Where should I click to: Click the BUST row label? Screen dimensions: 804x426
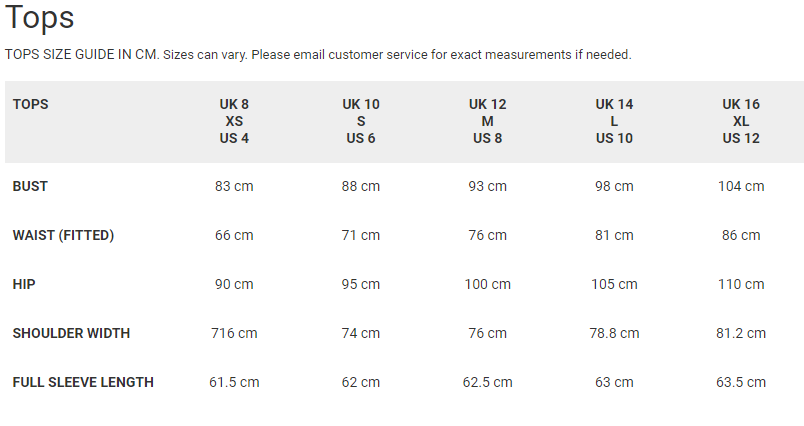tap(30, 186)
